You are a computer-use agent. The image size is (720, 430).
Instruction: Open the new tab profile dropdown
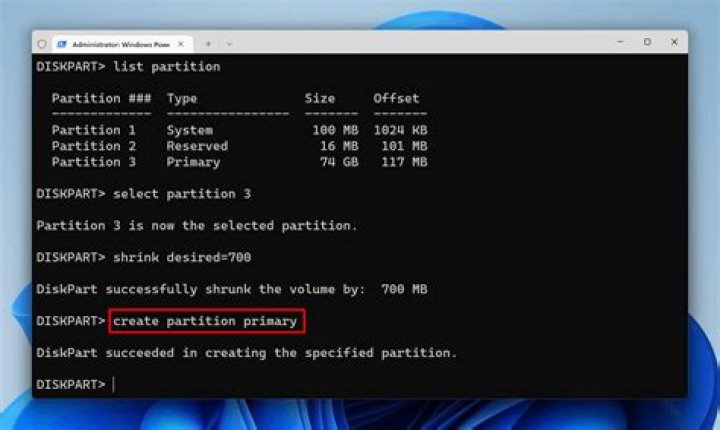pos(229,44)
